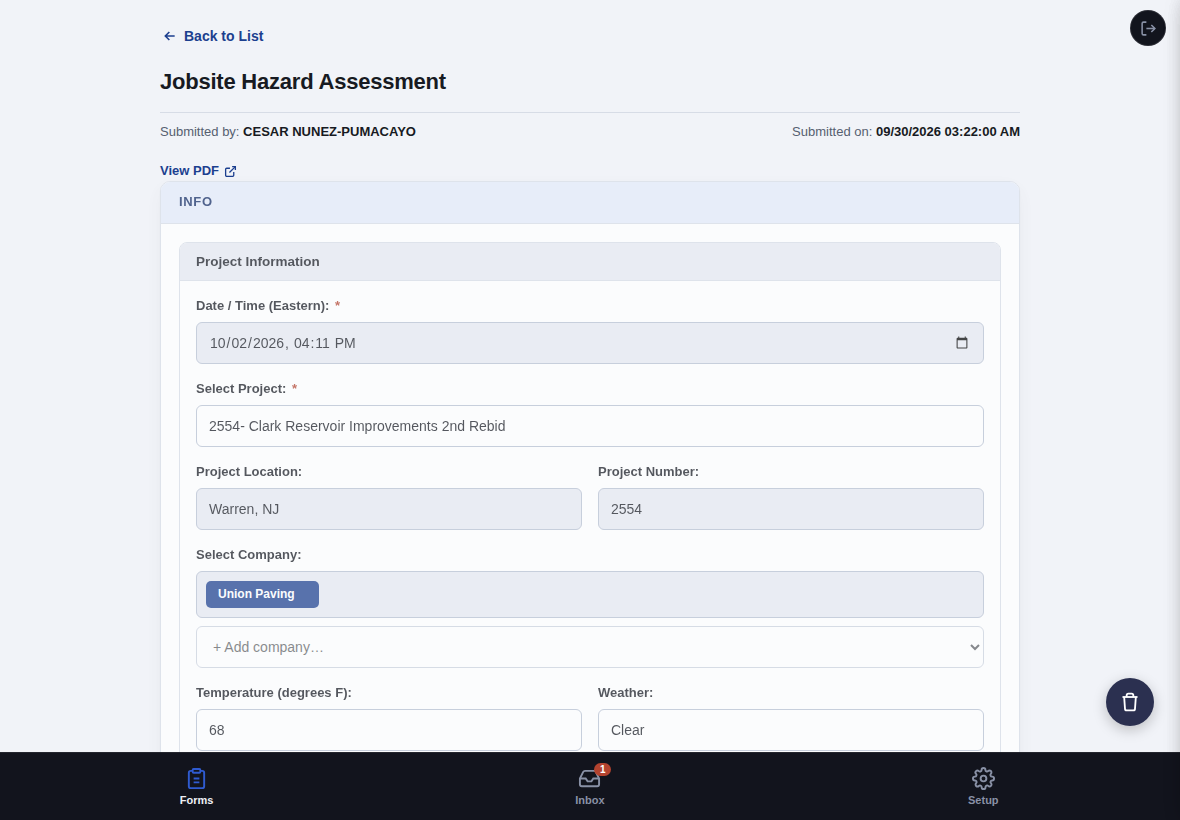Click the INFO section header
This screenshot has width=1180, height=820.
click(590, 202)
